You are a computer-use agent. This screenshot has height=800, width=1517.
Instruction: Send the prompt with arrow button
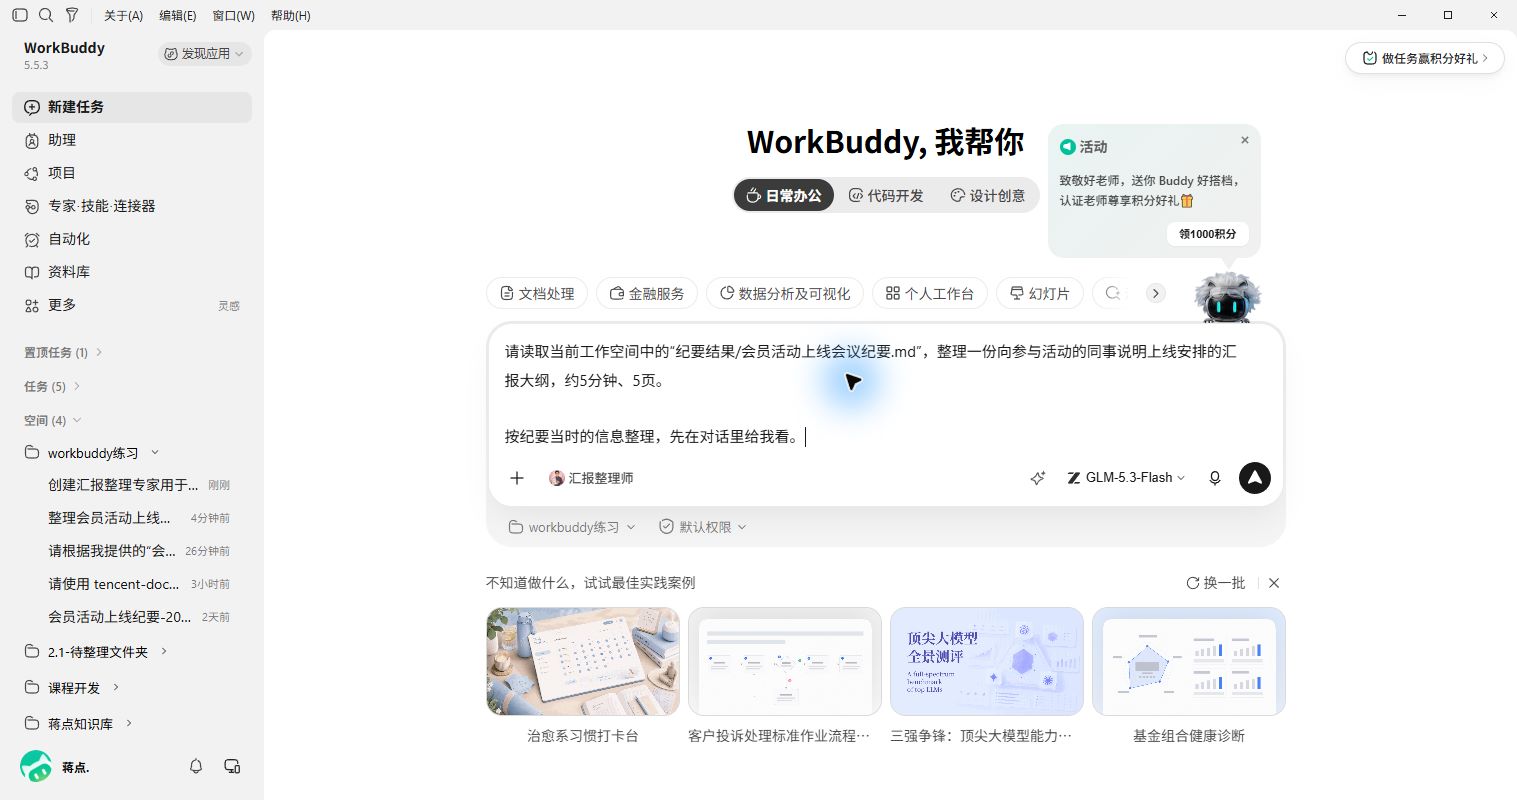pyautogui.click(x=1255, y=478)
